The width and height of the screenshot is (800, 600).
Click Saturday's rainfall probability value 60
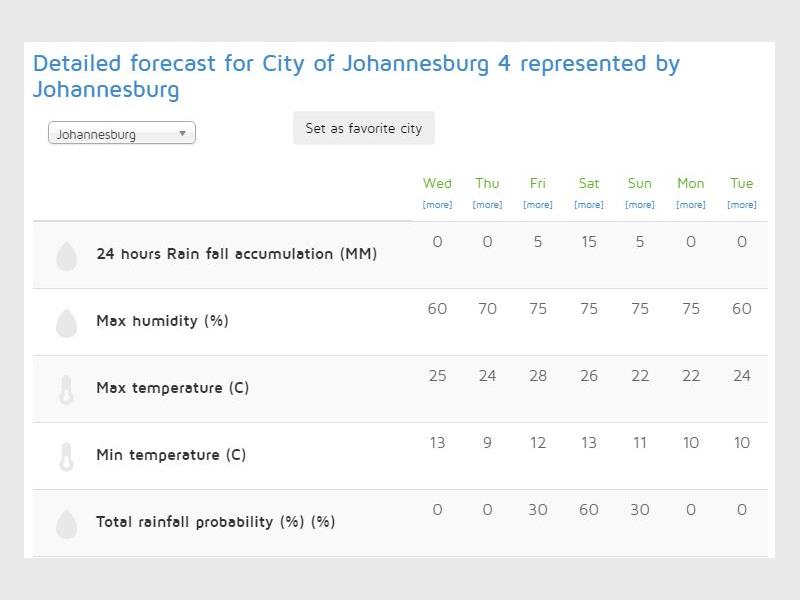(x=589, y=510)
